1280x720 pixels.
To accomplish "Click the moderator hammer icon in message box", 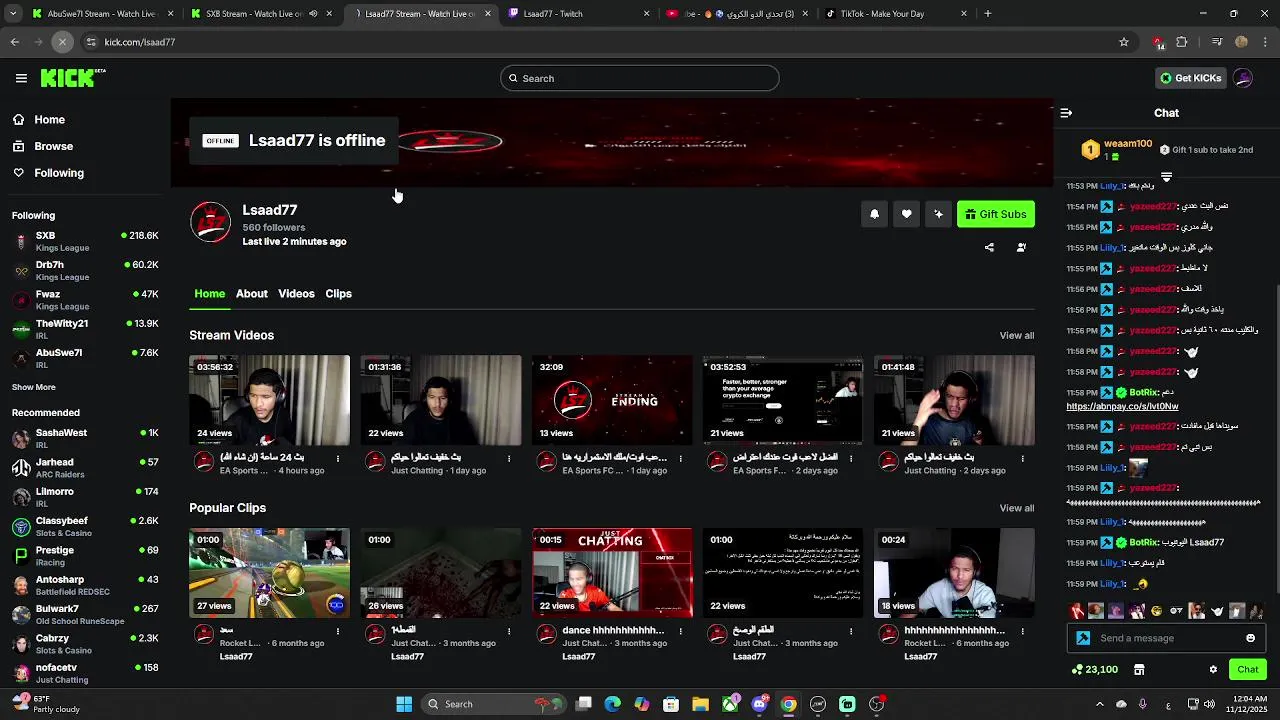I will [x=1083, y=638].
